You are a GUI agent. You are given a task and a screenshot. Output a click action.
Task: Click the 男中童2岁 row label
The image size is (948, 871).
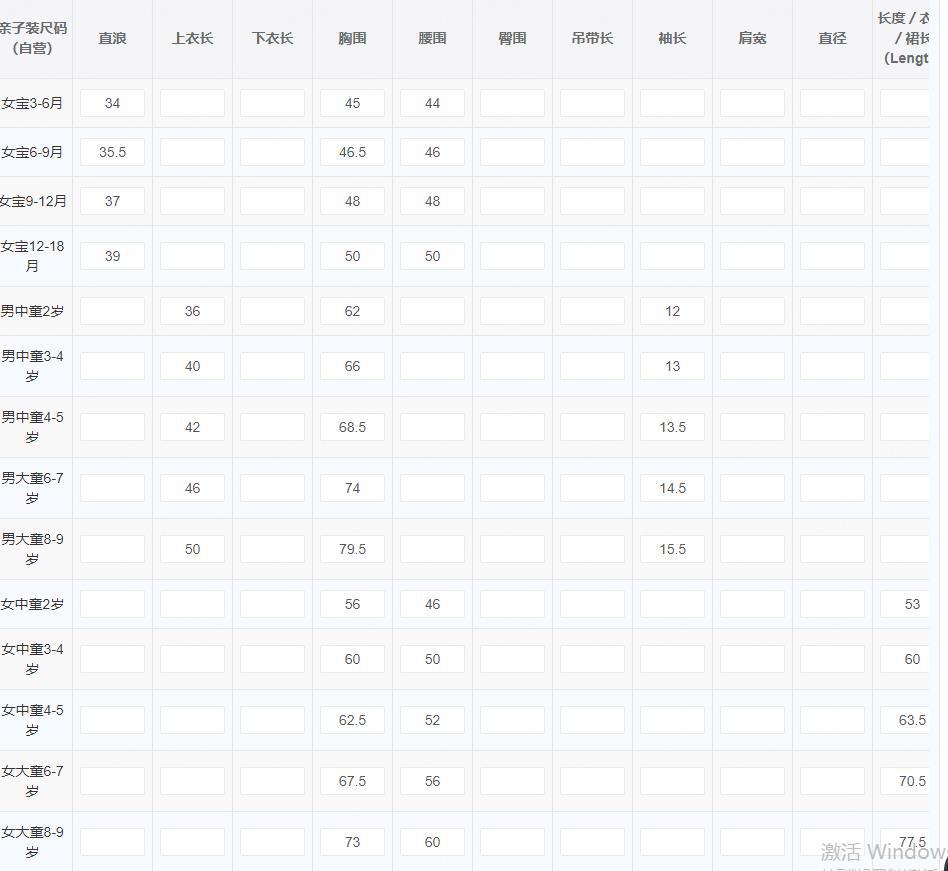coord(32,311)
